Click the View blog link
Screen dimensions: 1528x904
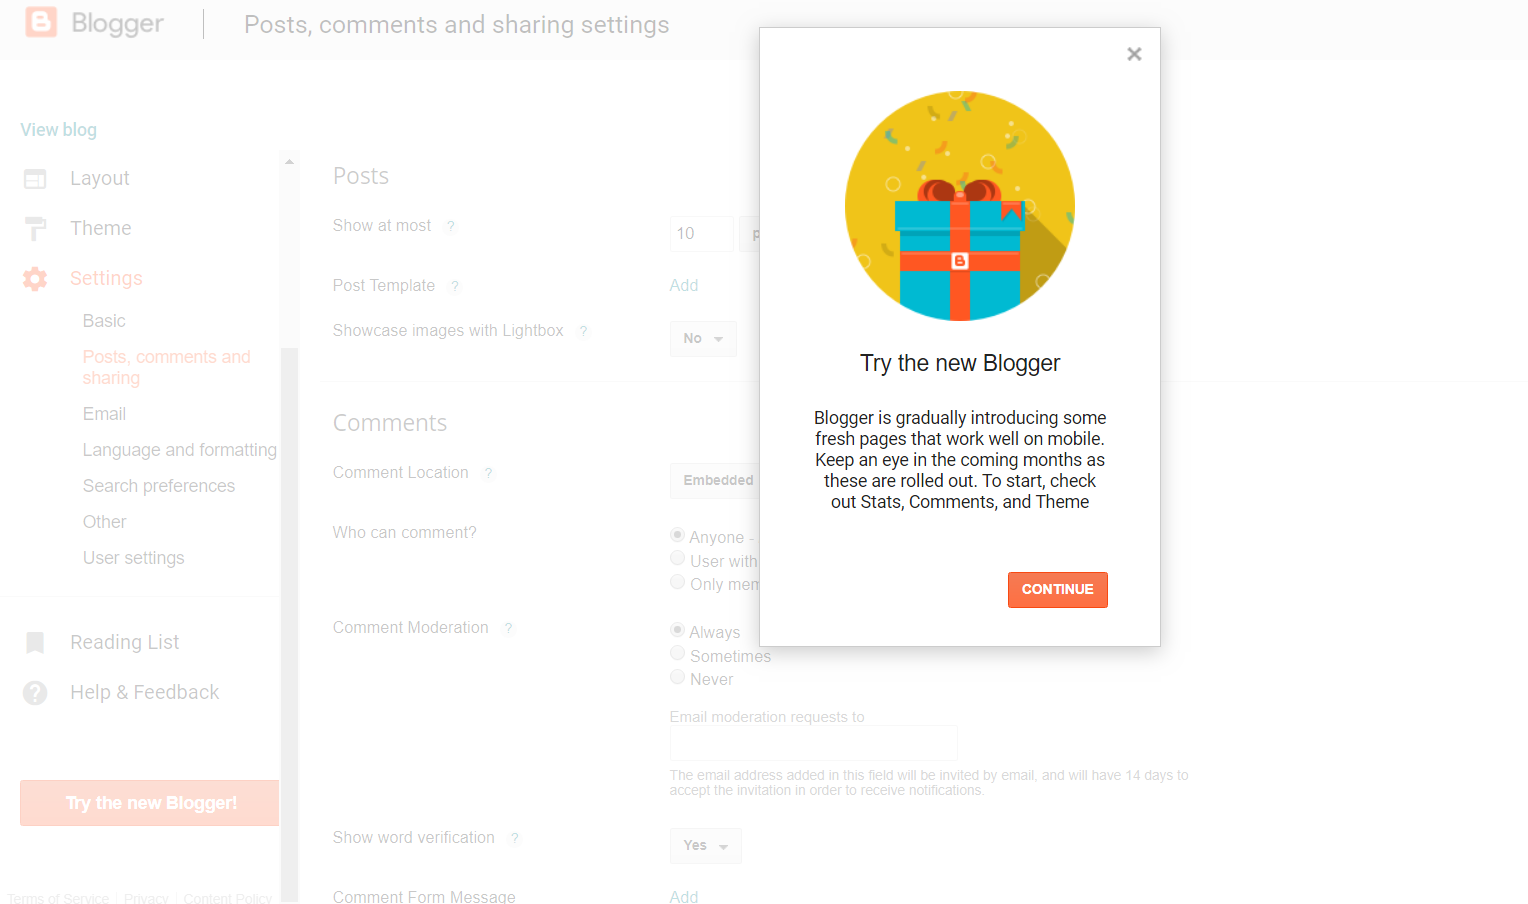(59, 130)
